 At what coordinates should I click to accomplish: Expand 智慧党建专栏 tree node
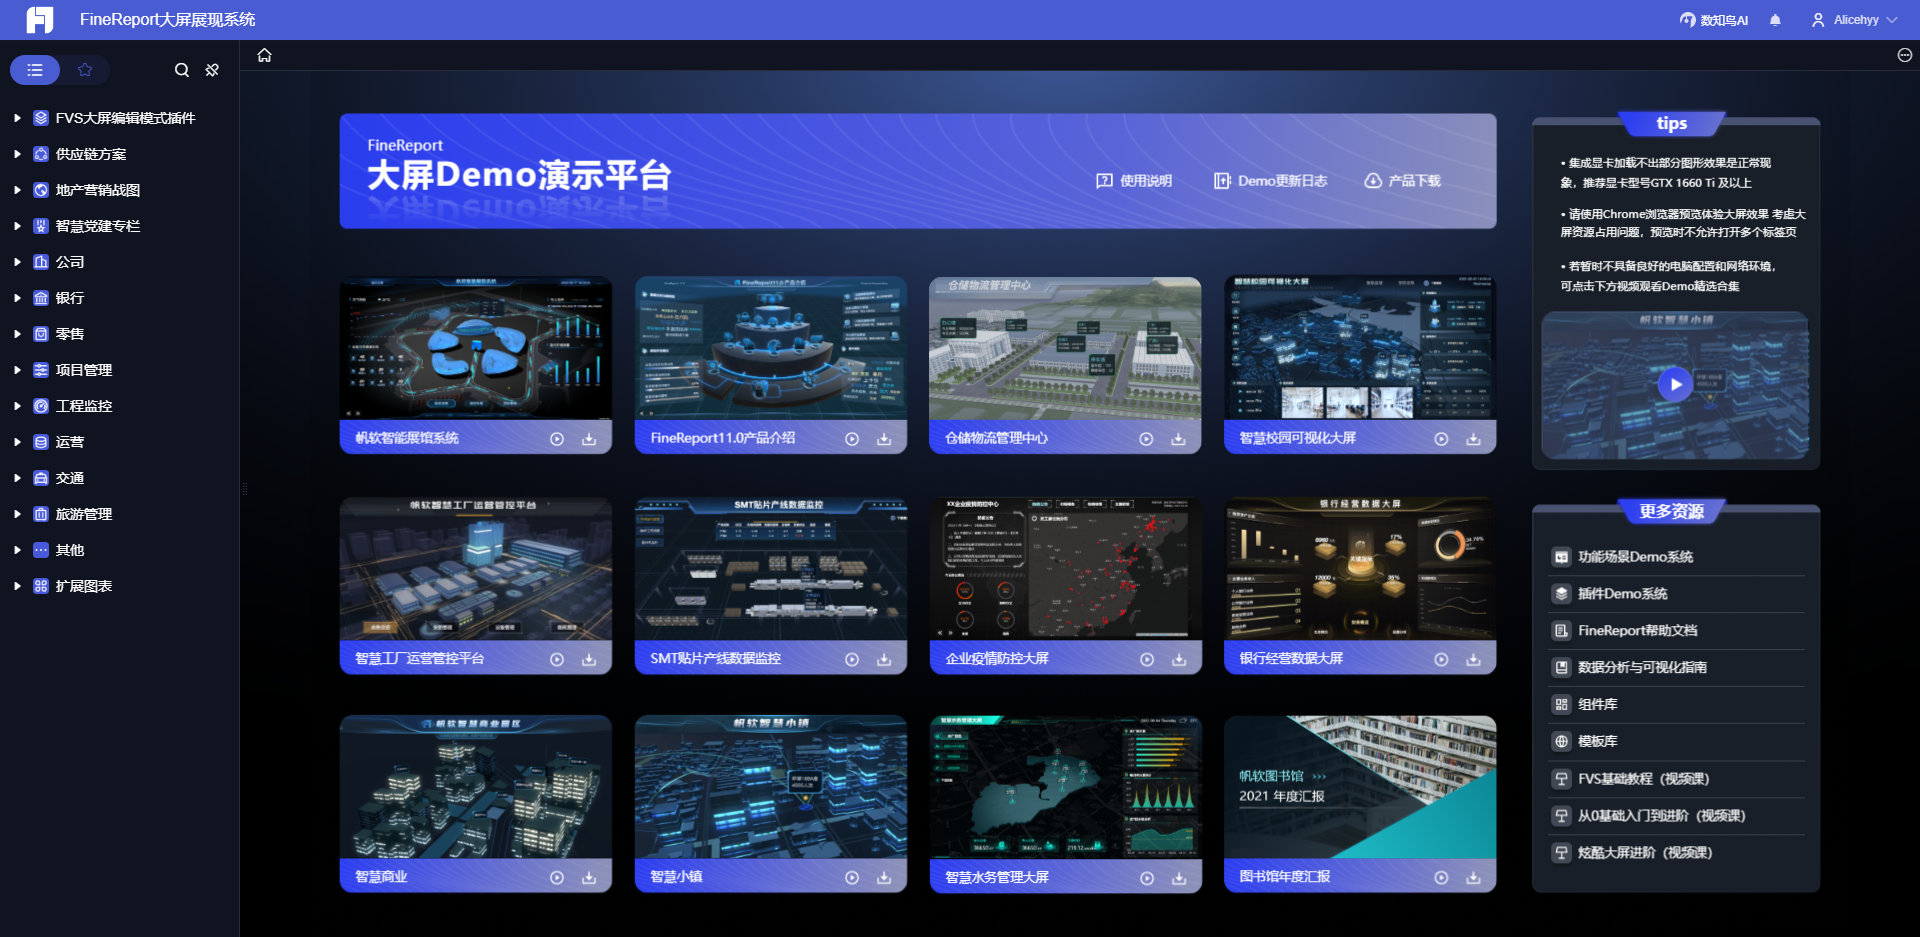(17, 226)
